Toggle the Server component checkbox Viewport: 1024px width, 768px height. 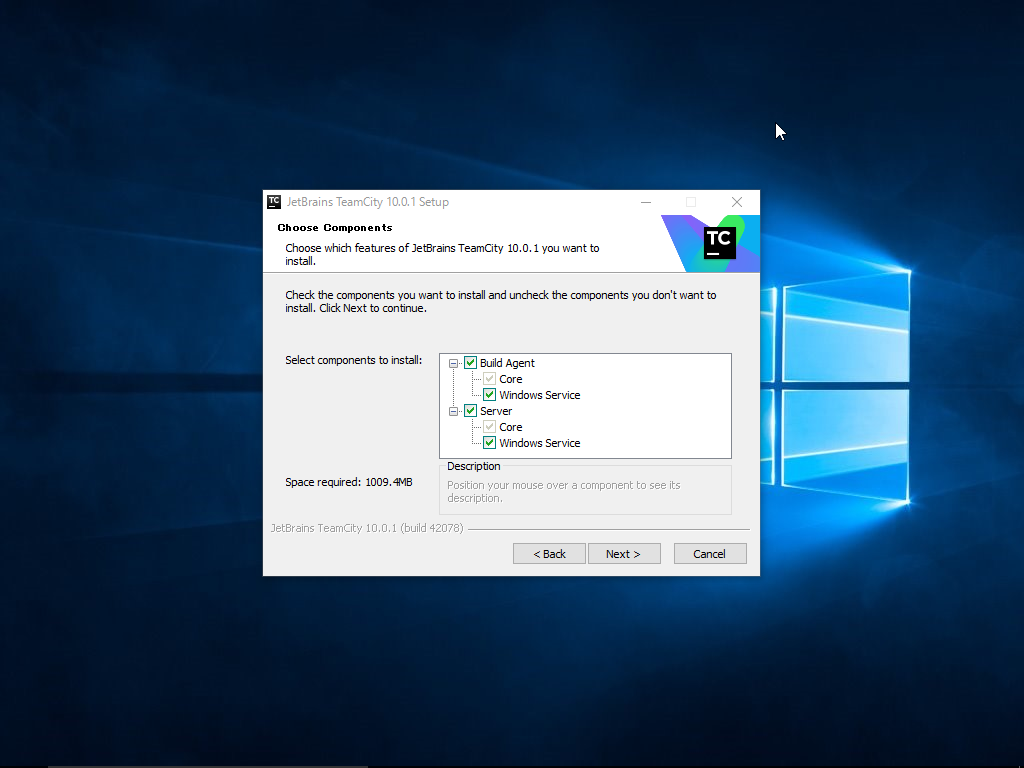[x=470, y=411]
